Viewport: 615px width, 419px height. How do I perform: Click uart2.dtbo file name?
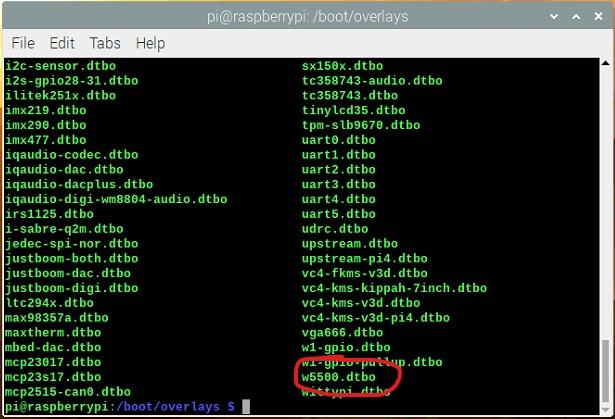point(339,169)
